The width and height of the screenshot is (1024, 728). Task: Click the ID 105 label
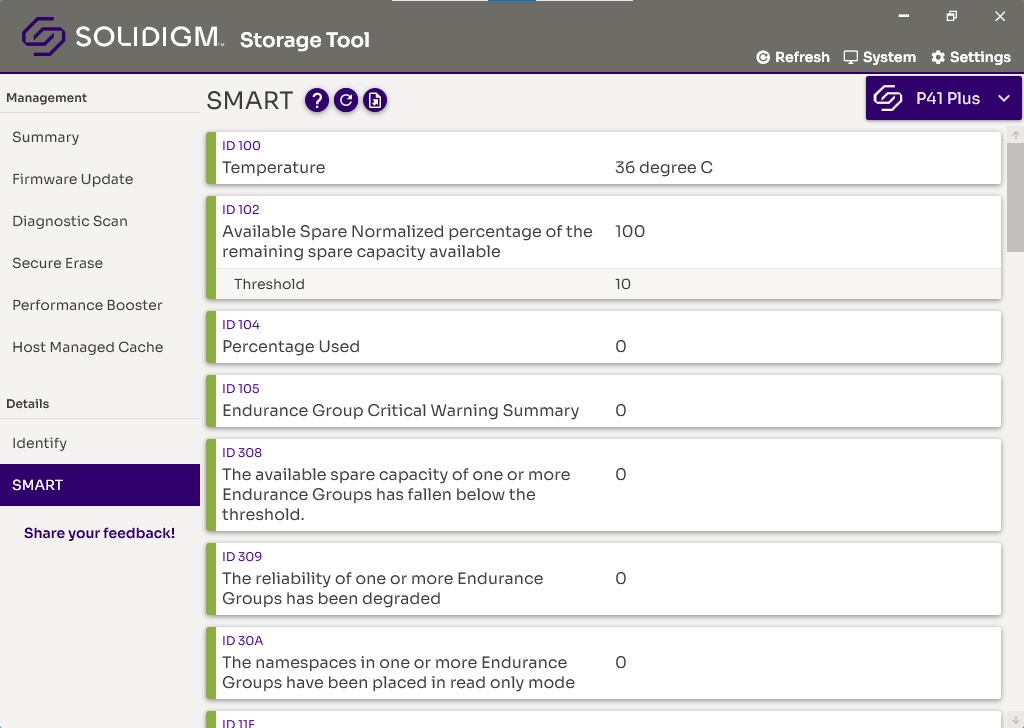tap(240, 388)
